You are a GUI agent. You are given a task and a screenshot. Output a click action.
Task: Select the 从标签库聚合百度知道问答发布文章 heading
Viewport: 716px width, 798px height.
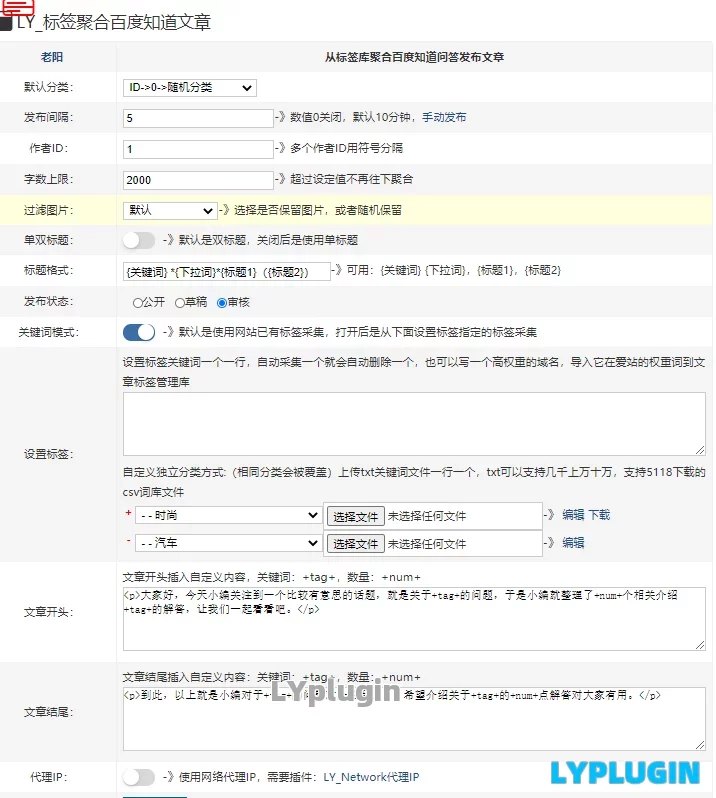click(x=414, y=57)
